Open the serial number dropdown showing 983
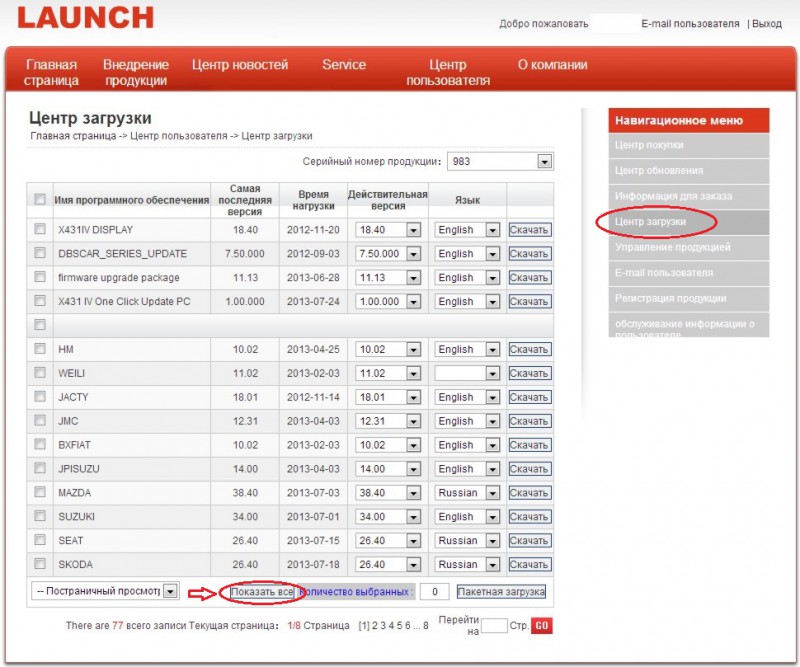 (544, 161)
